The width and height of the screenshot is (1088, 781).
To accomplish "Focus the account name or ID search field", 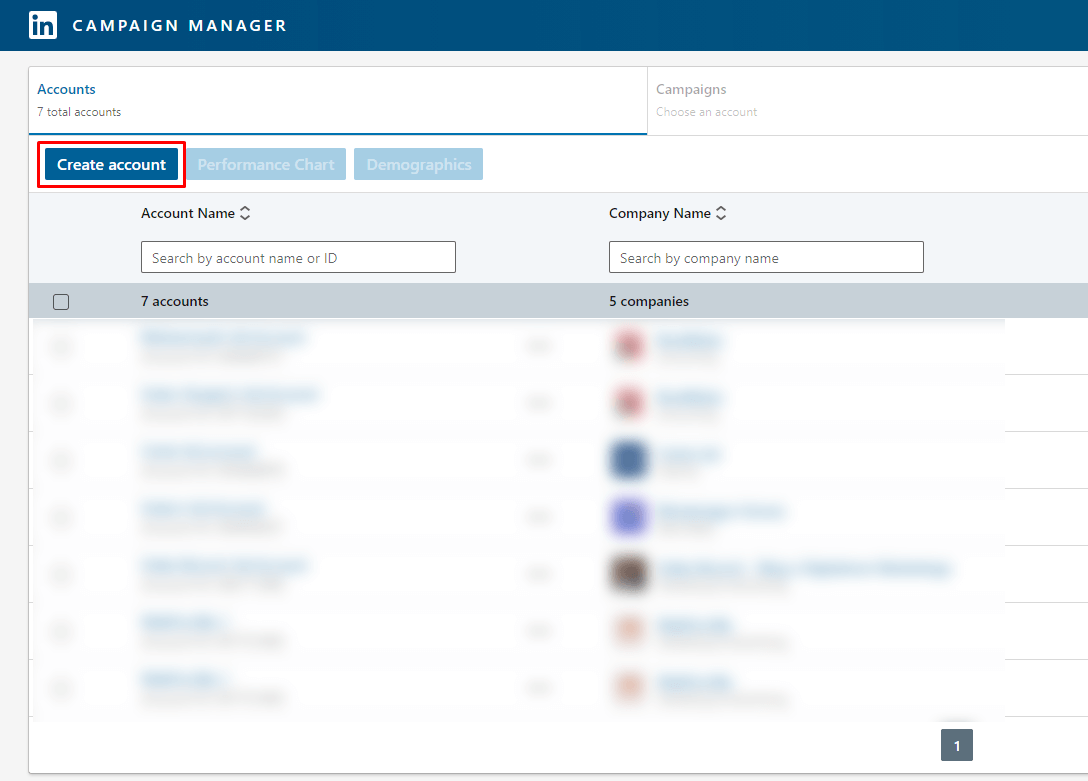I will tap(298, 257).
